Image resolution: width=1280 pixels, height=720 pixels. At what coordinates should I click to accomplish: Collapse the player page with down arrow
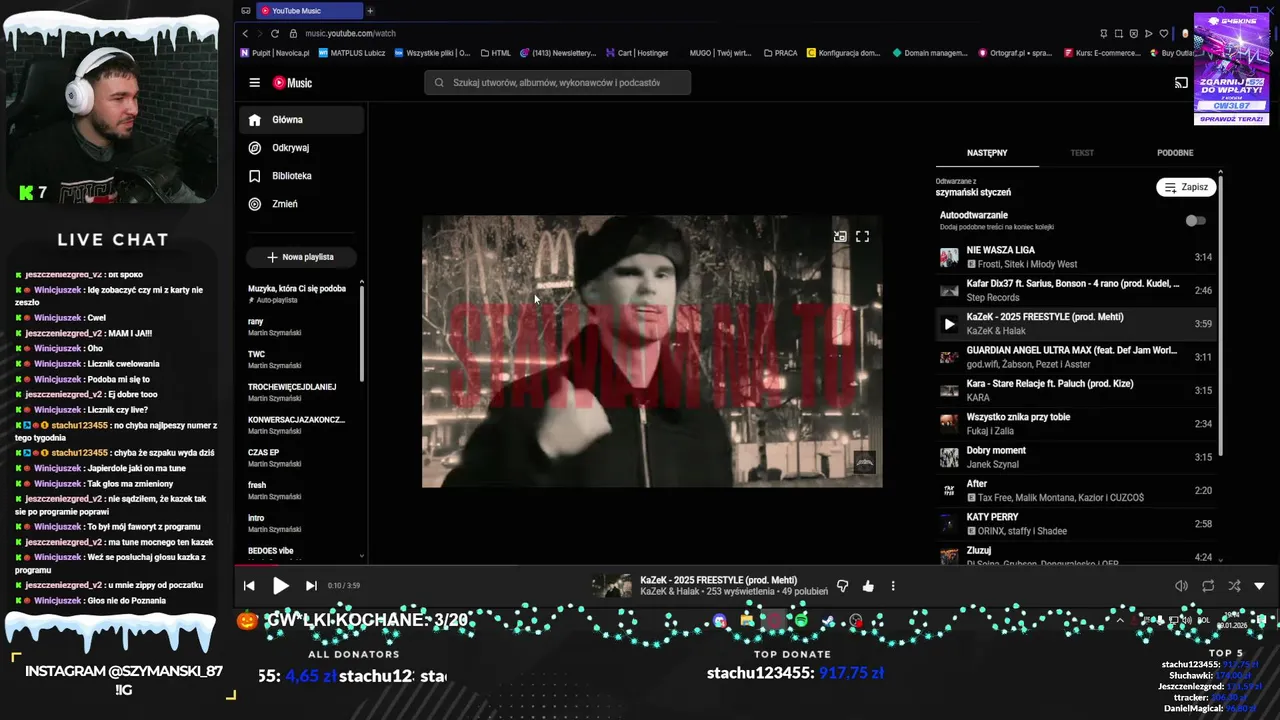(1259, 586)
